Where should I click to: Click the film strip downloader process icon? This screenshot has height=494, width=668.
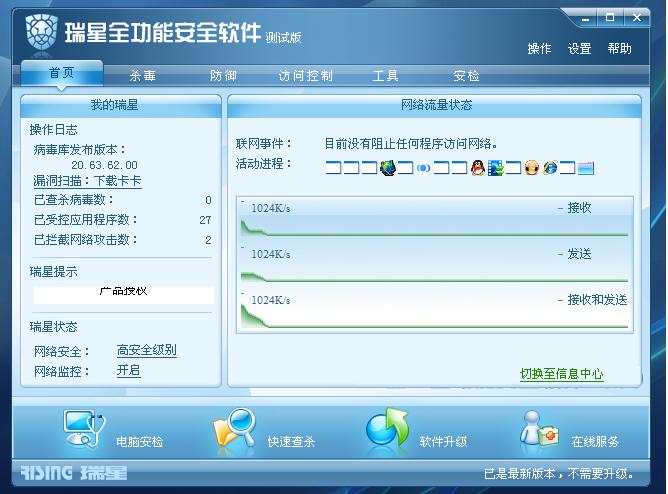point(496,168)
